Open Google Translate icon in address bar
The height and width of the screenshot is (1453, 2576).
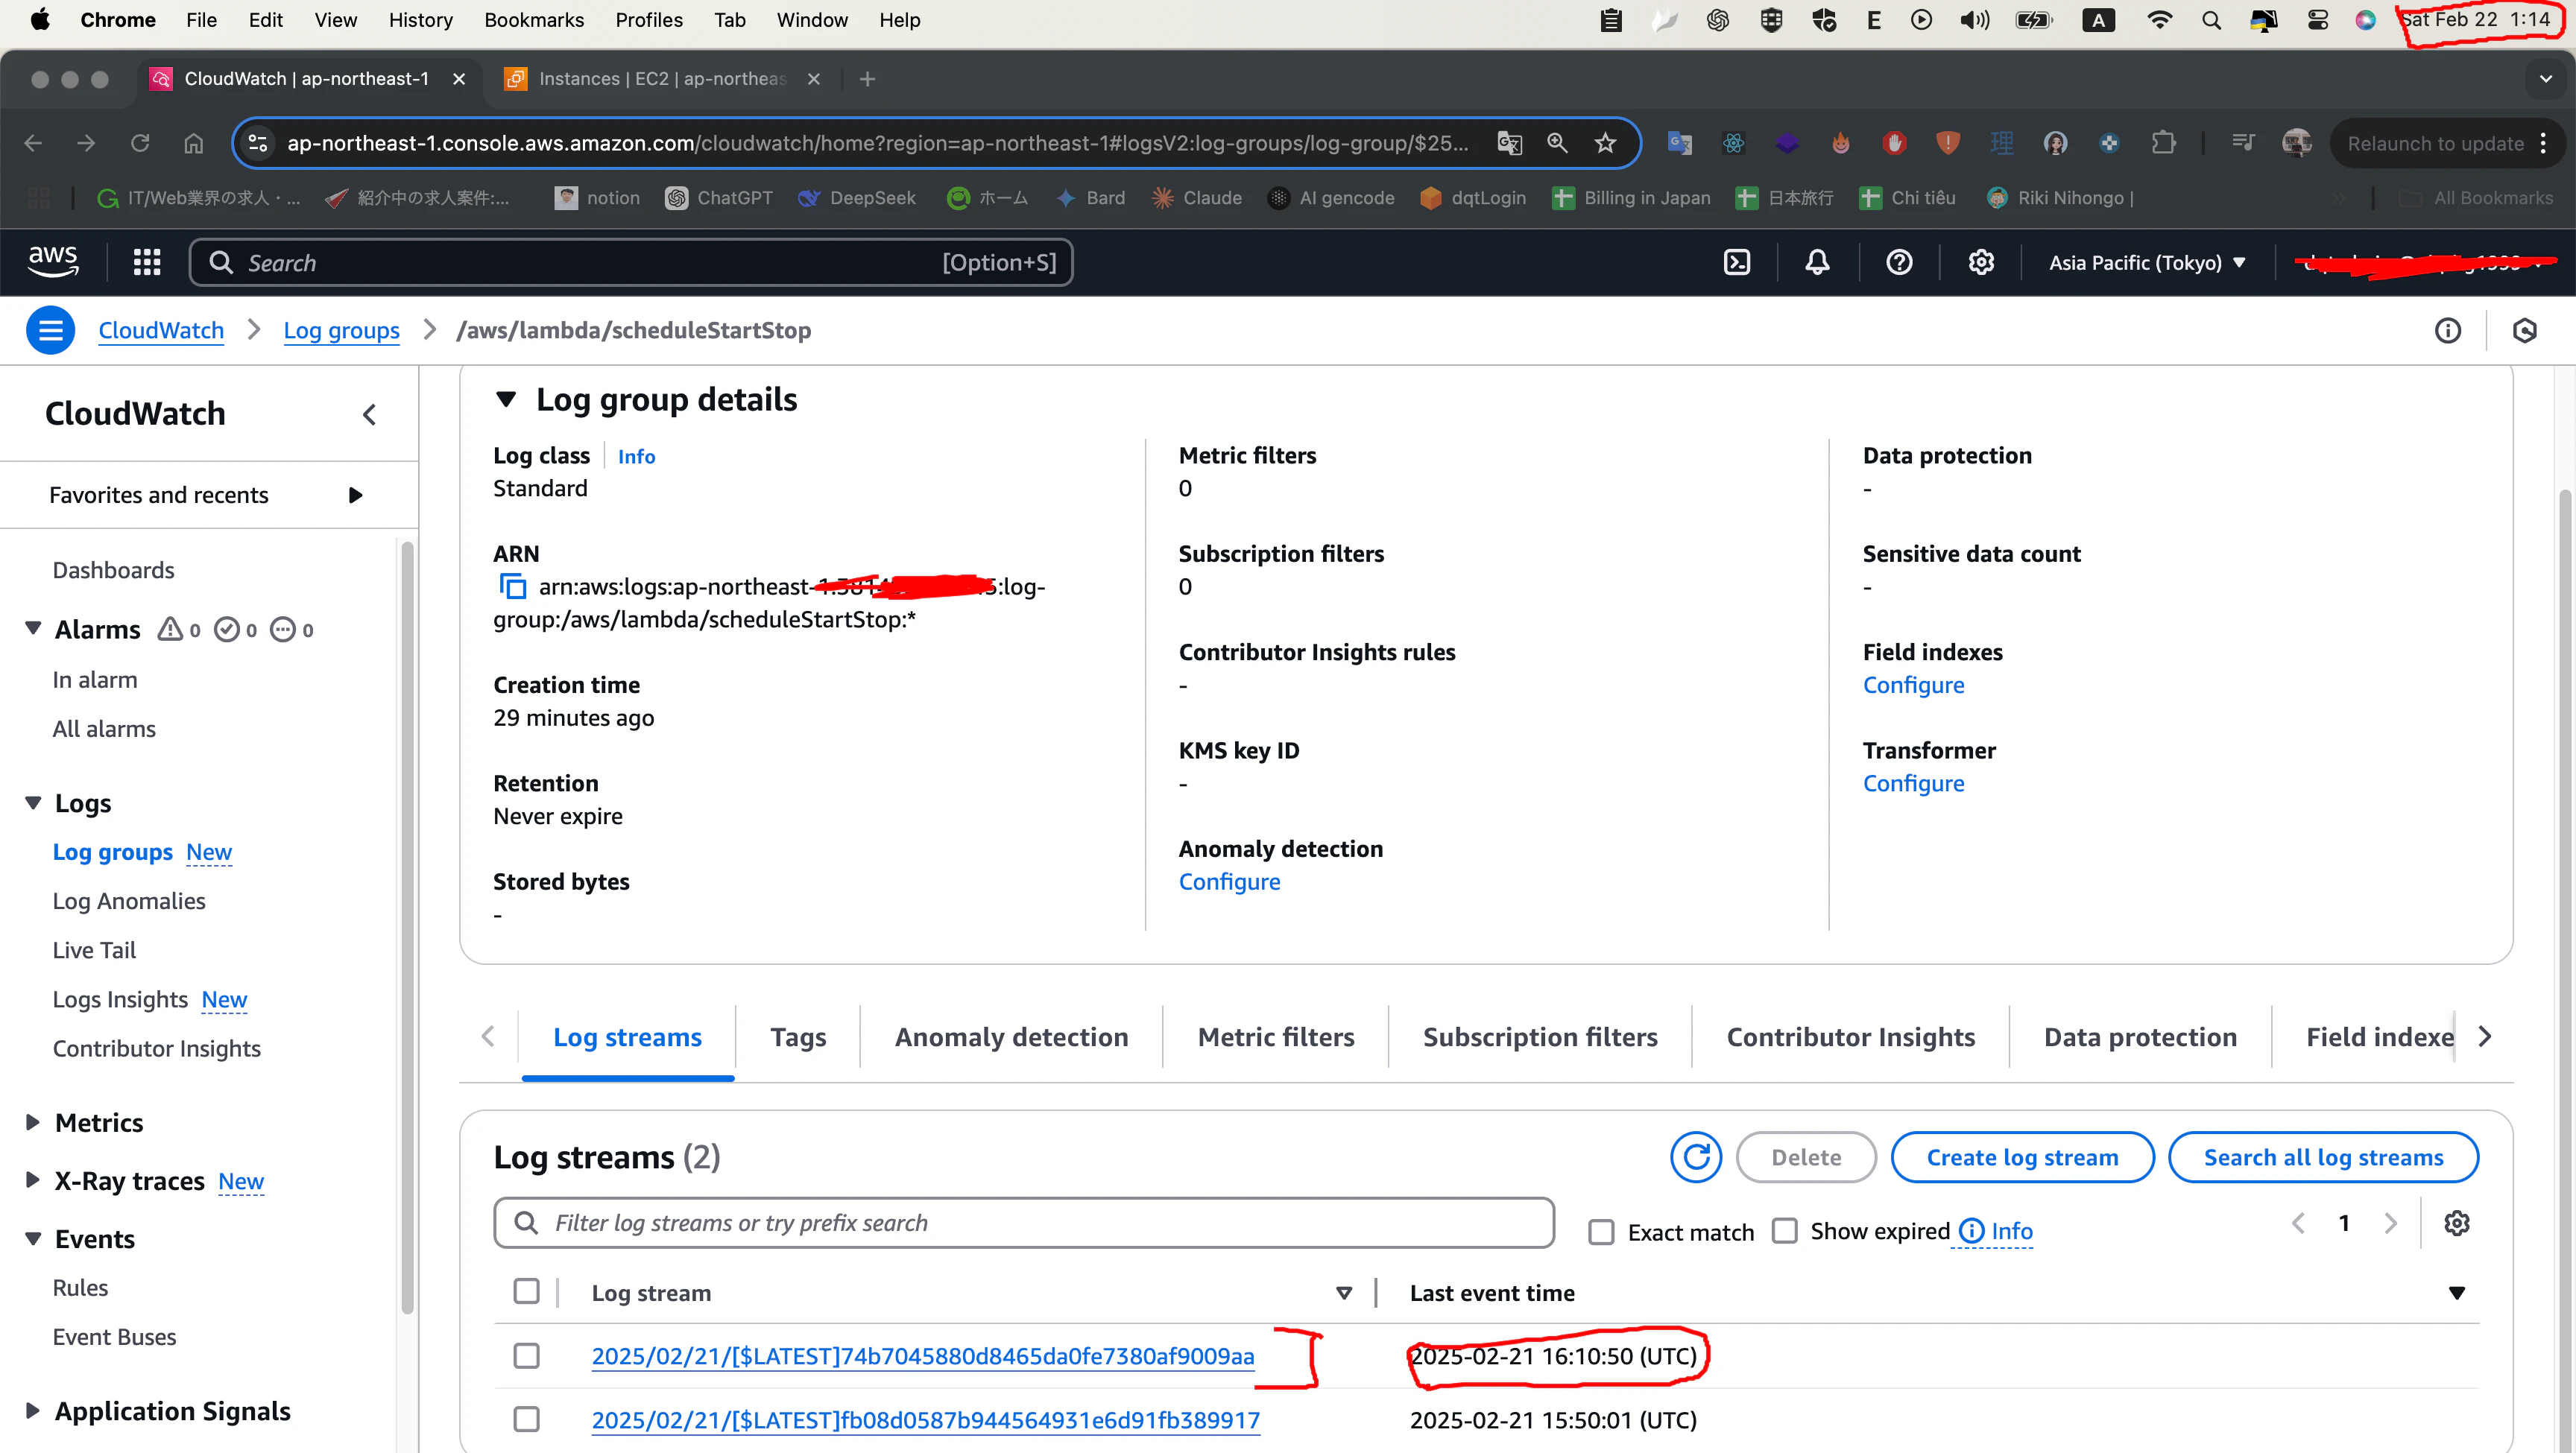[x=1509, y=143]
